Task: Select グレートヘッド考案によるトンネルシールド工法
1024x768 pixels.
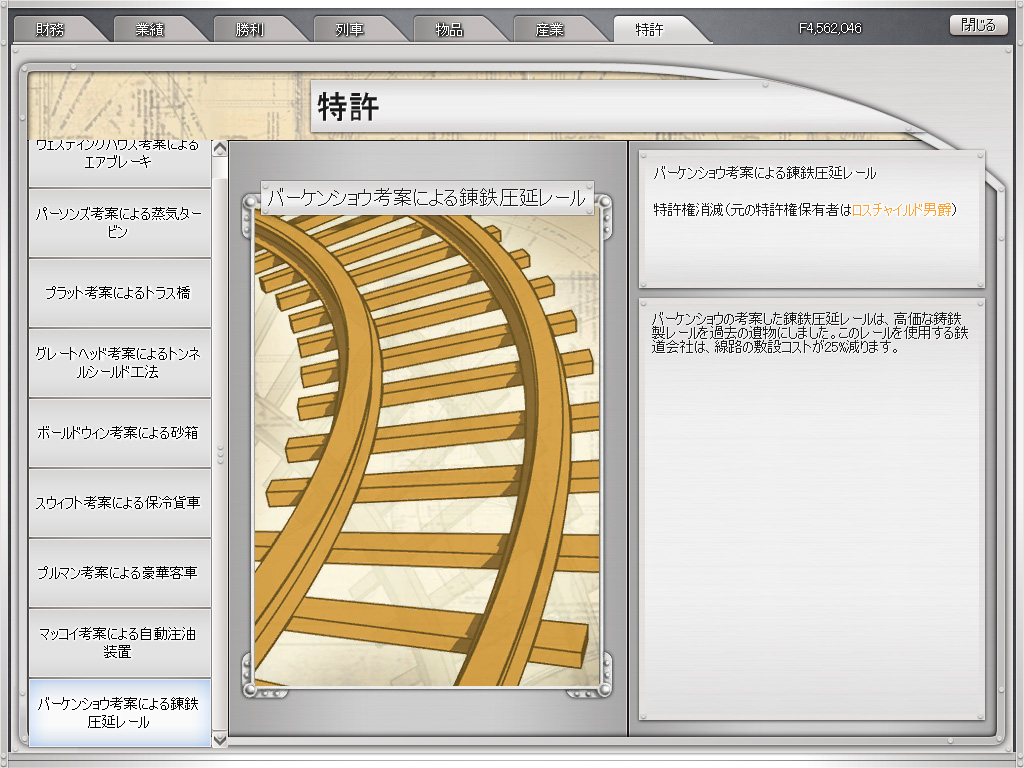Action: (120, 362)
